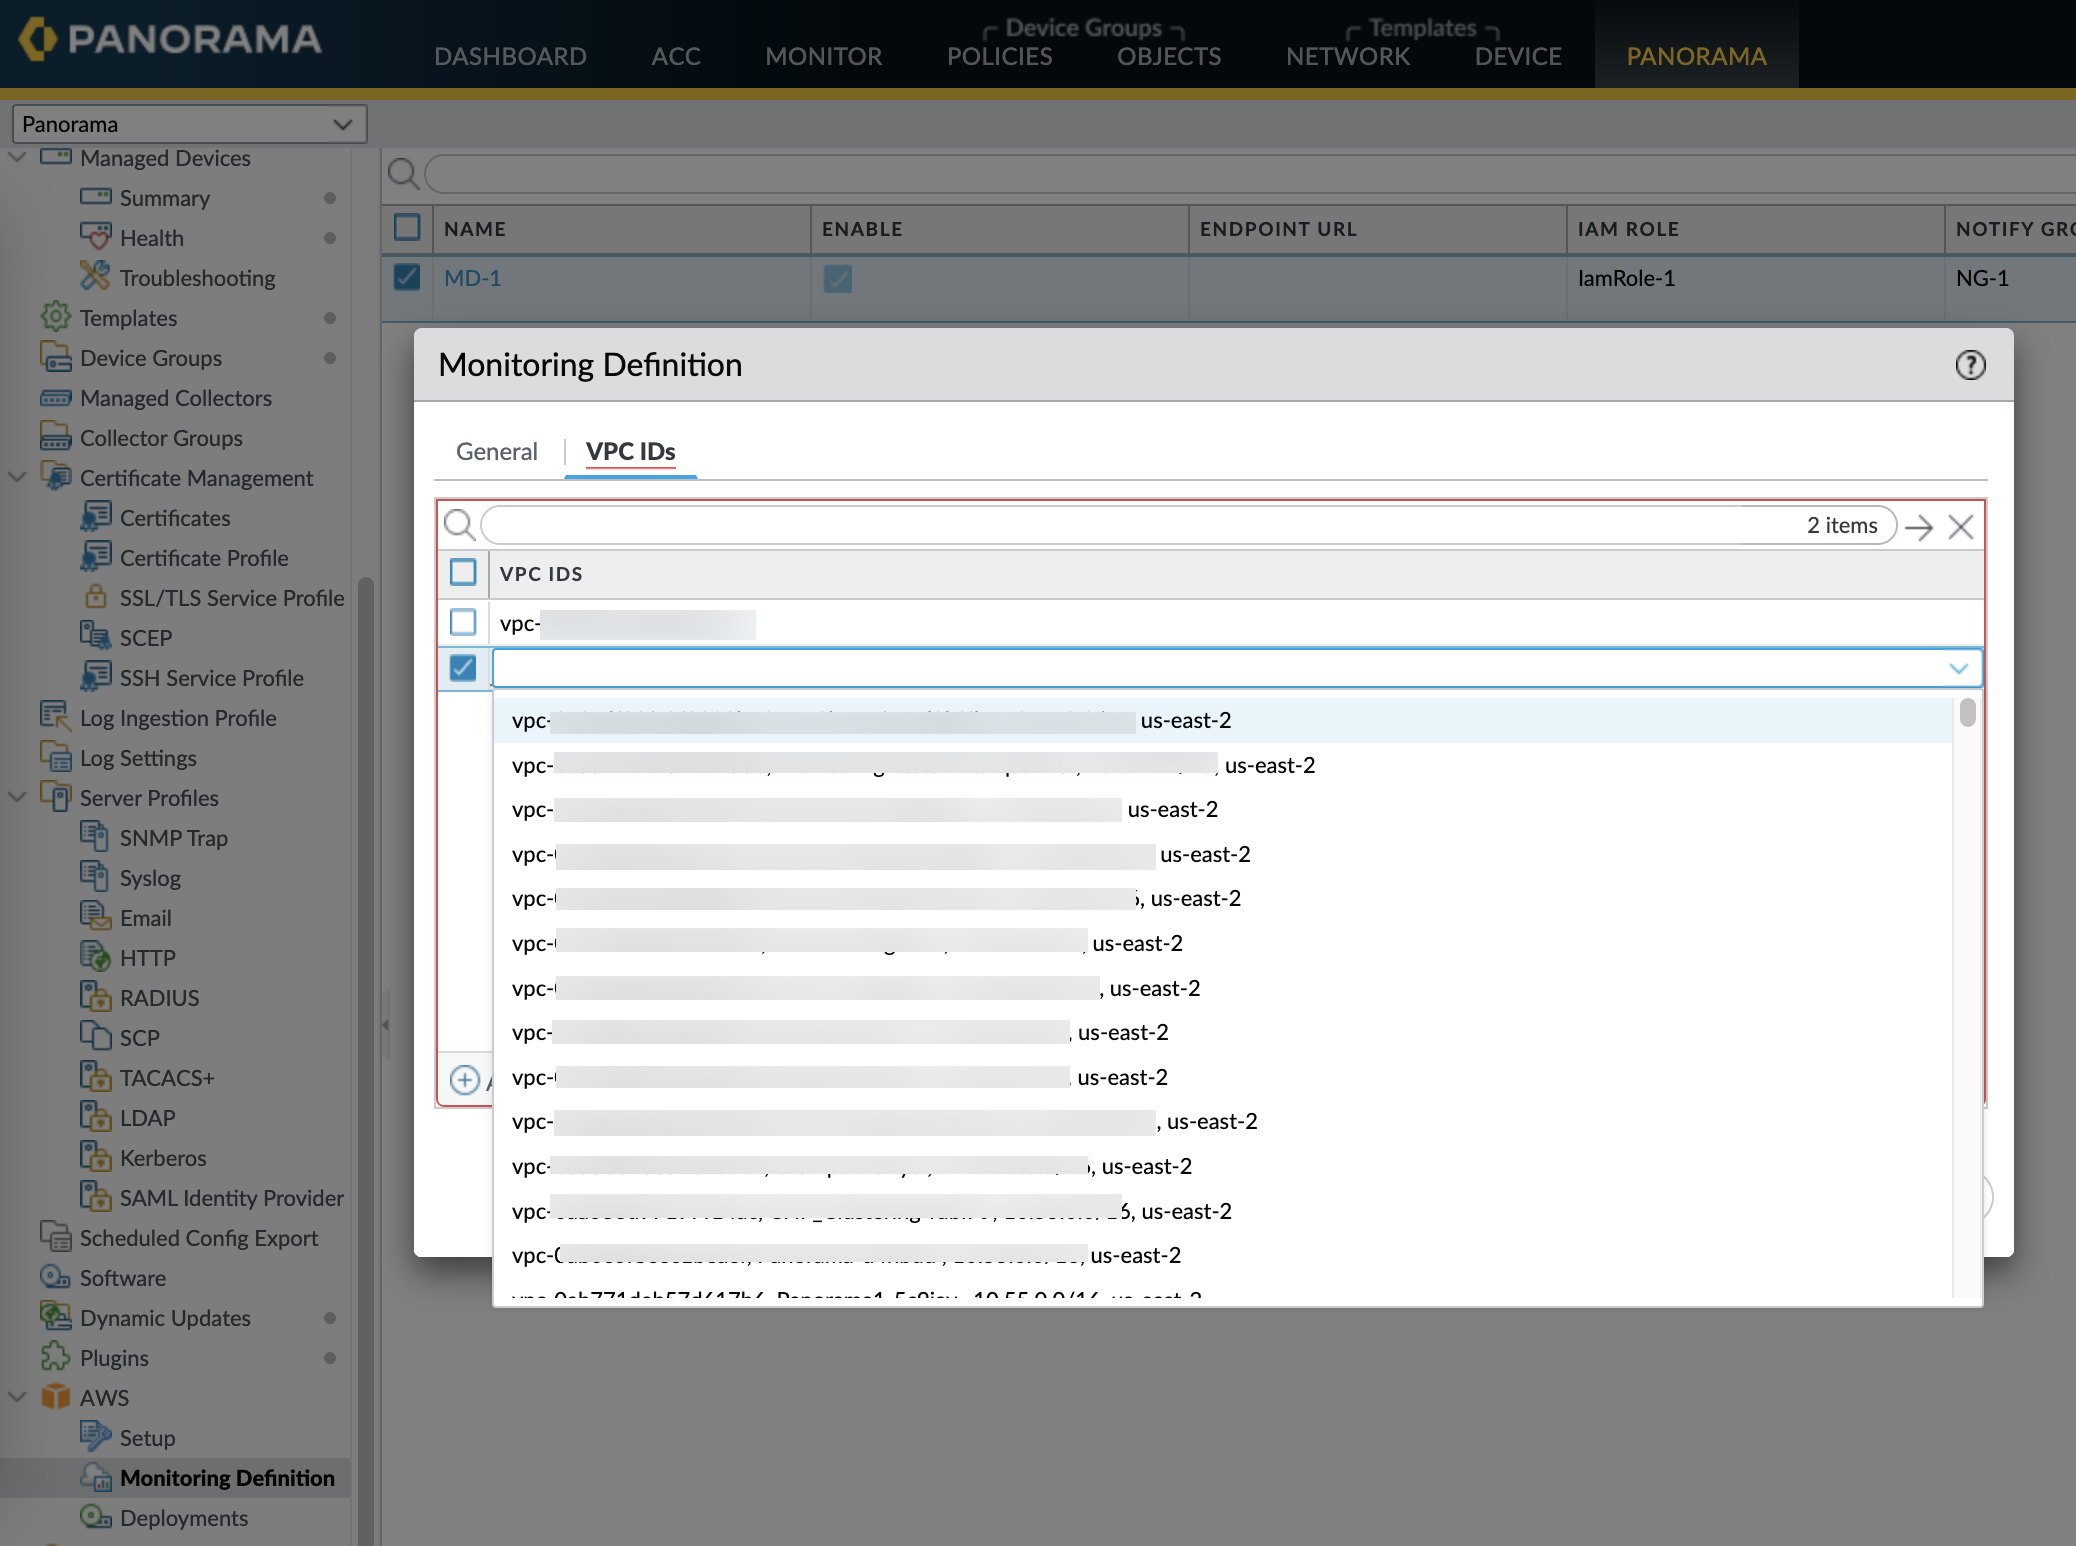Click the Health monitor icon
This screenshot has height=1546, width=2076.
click(x=95, y=237)
